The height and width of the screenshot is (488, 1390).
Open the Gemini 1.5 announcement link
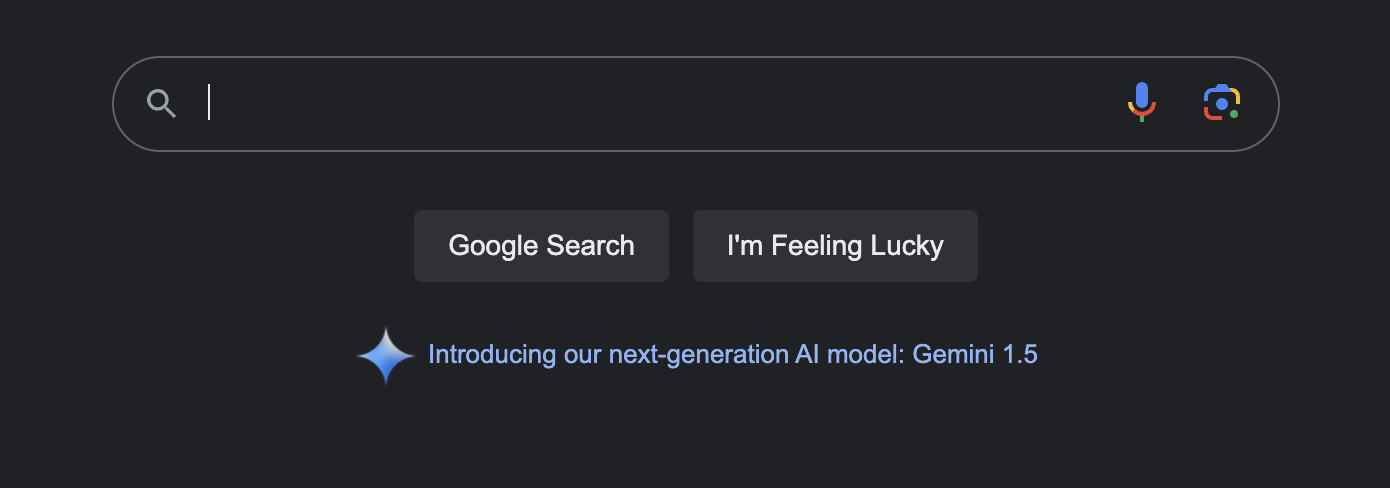(732, 354)
